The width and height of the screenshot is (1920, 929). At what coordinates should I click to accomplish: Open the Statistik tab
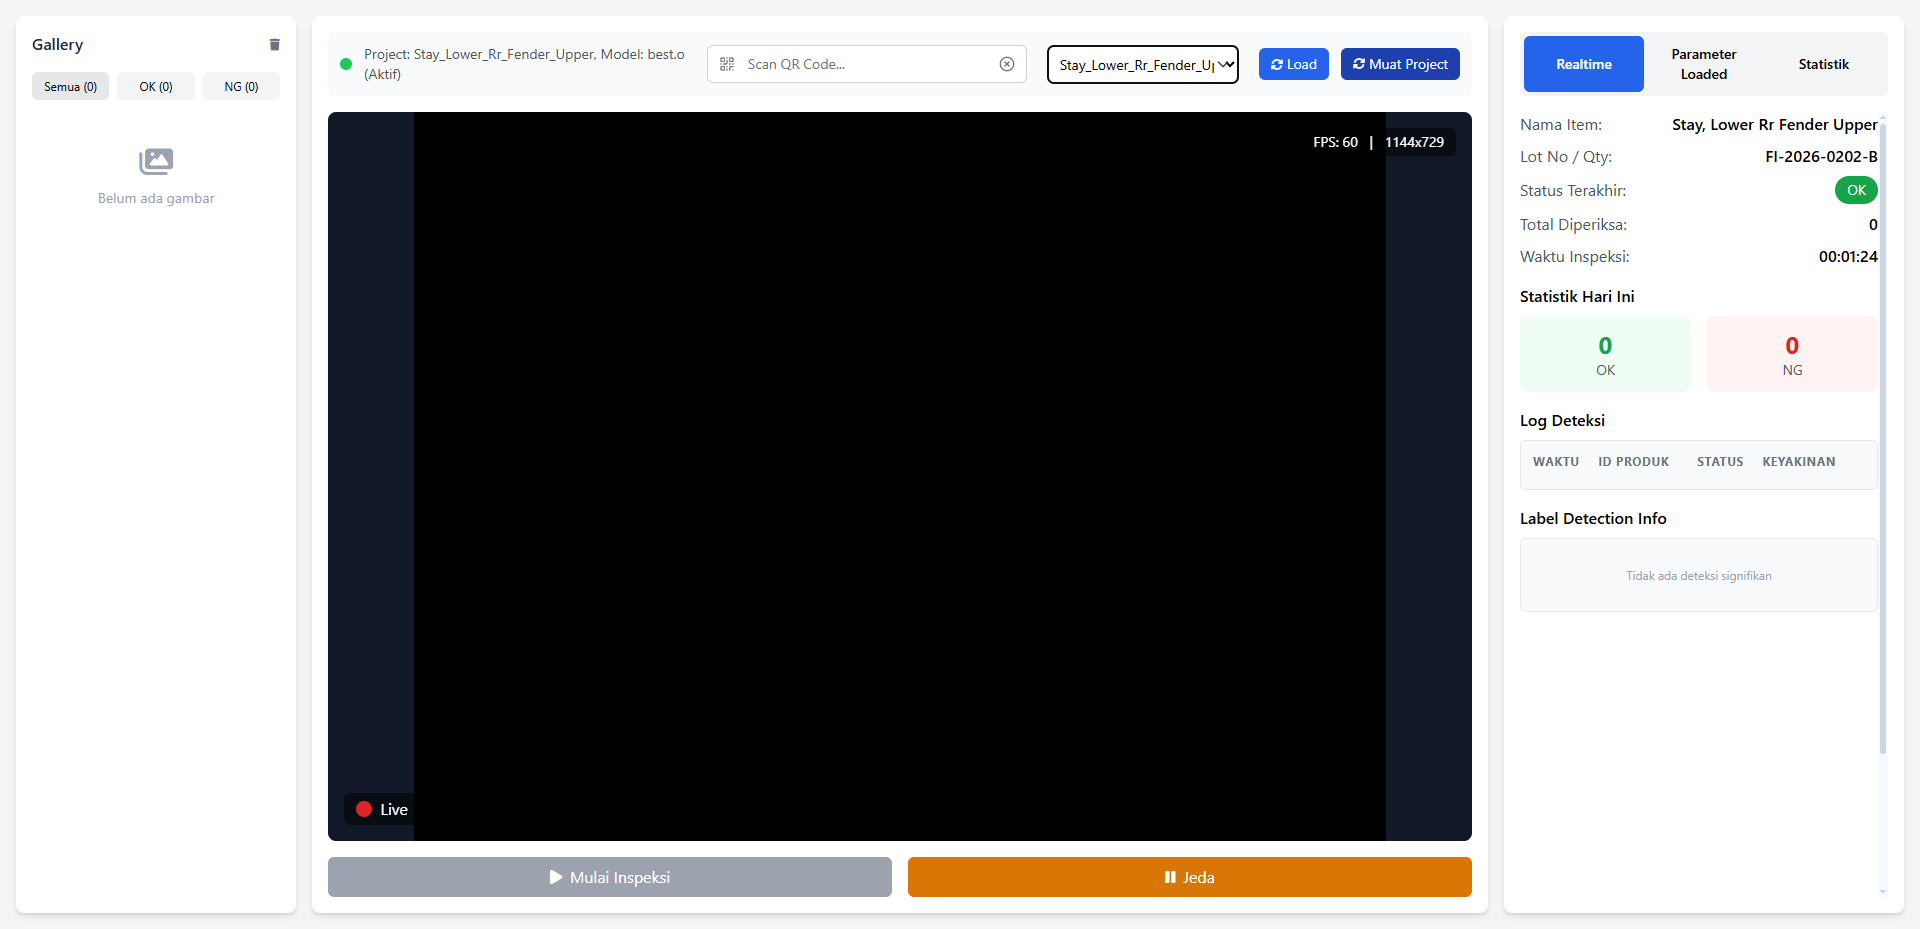[x=1823, y=64]
